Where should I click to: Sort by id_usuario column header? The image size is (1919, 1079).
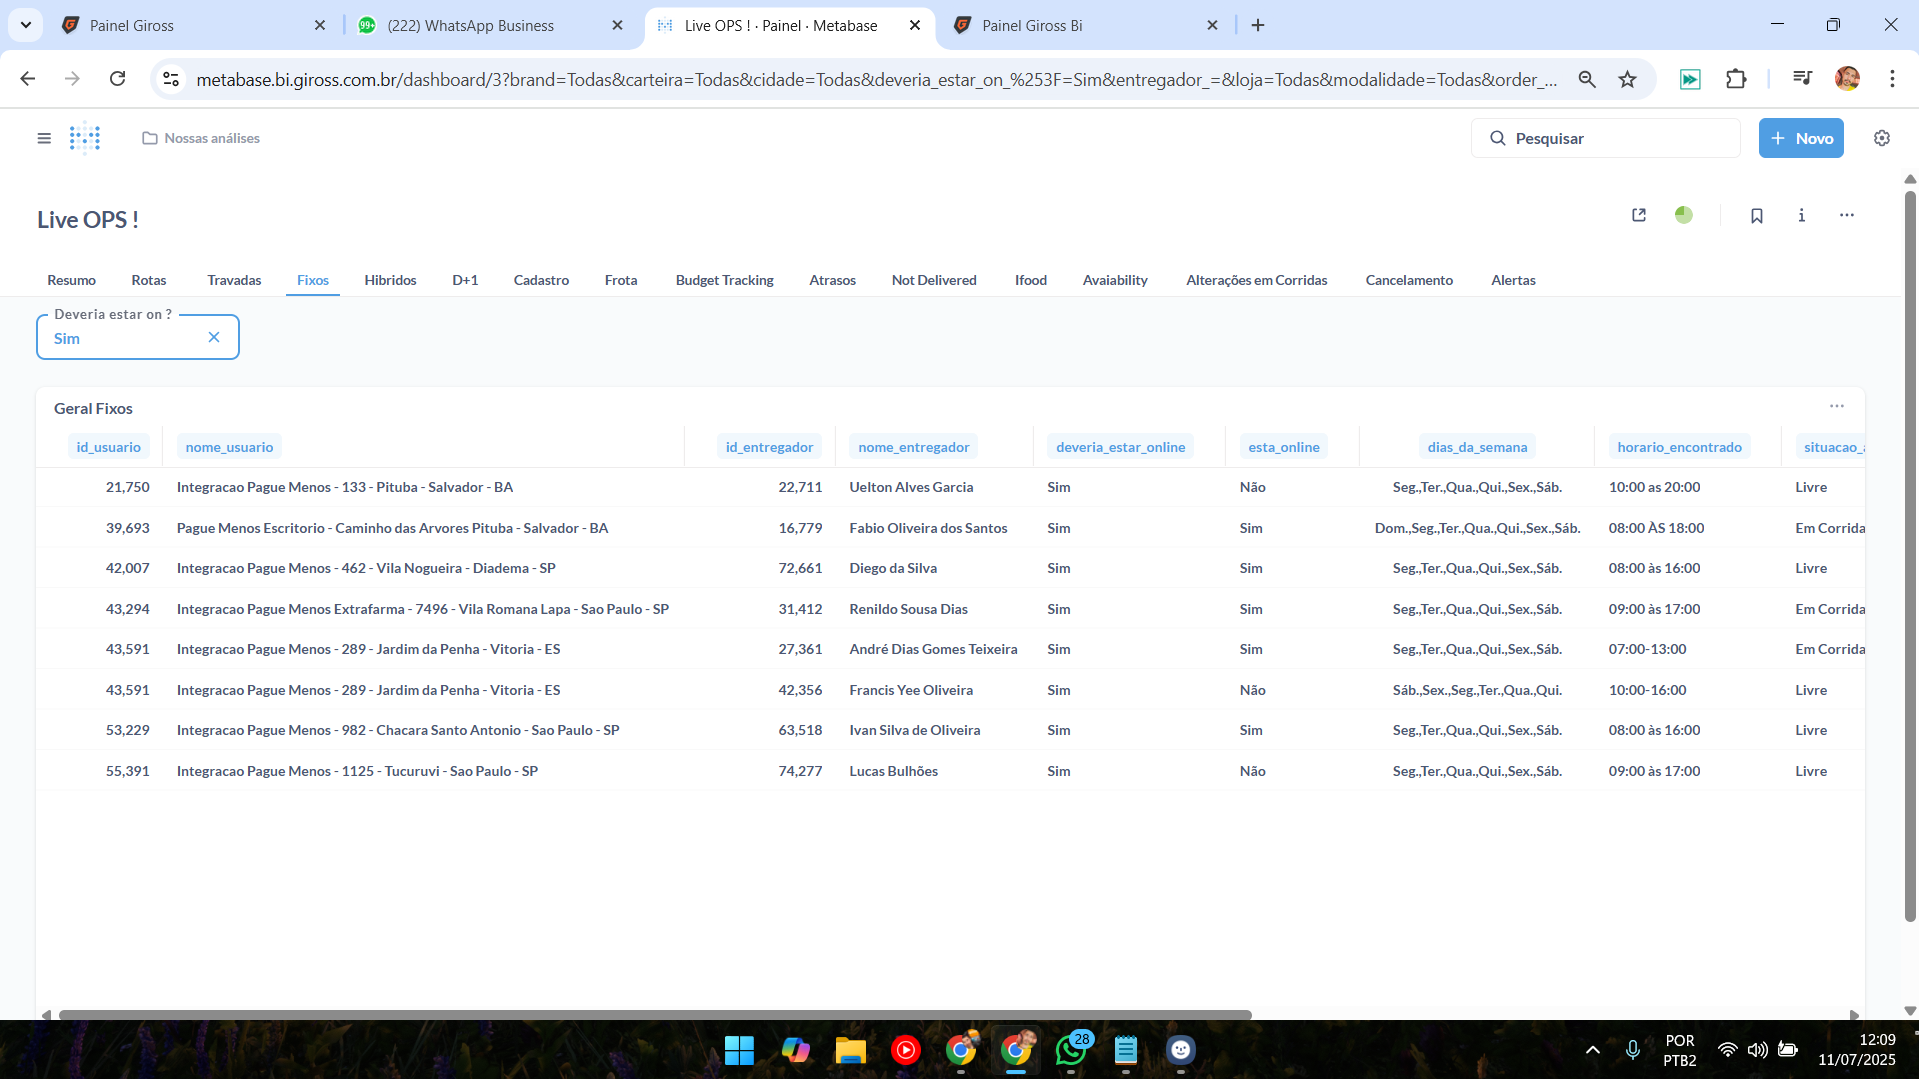[x=109, y=447]
